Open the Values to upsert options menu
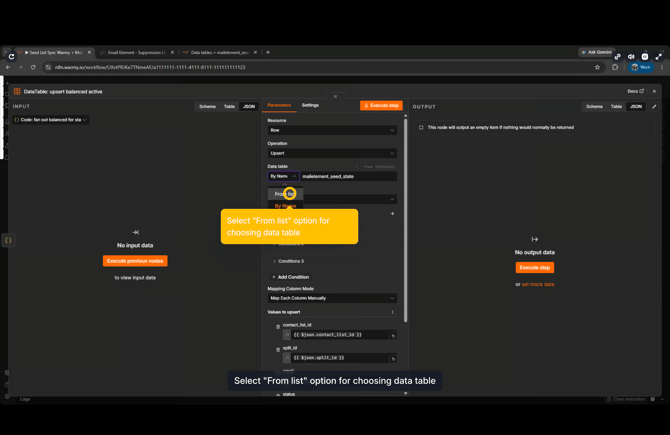670x435 pixels. pos(392,312)
